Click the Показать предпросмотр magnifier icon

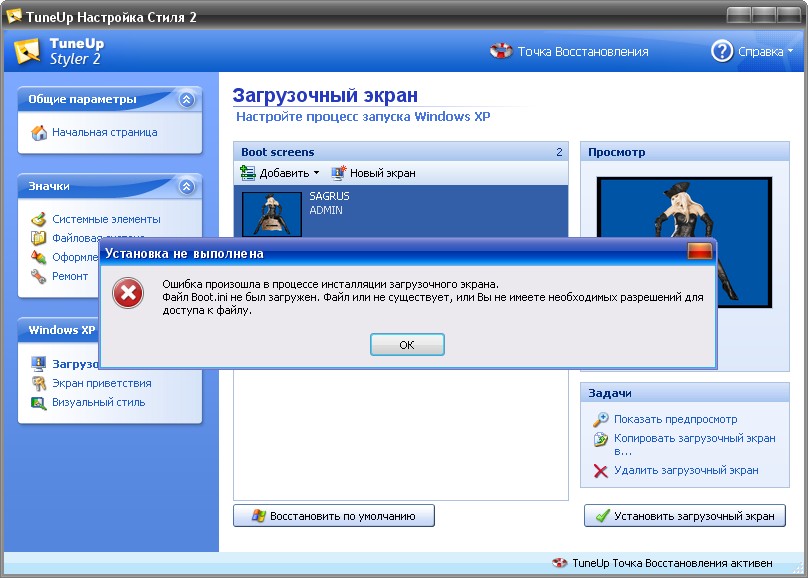tap(600, 420)
